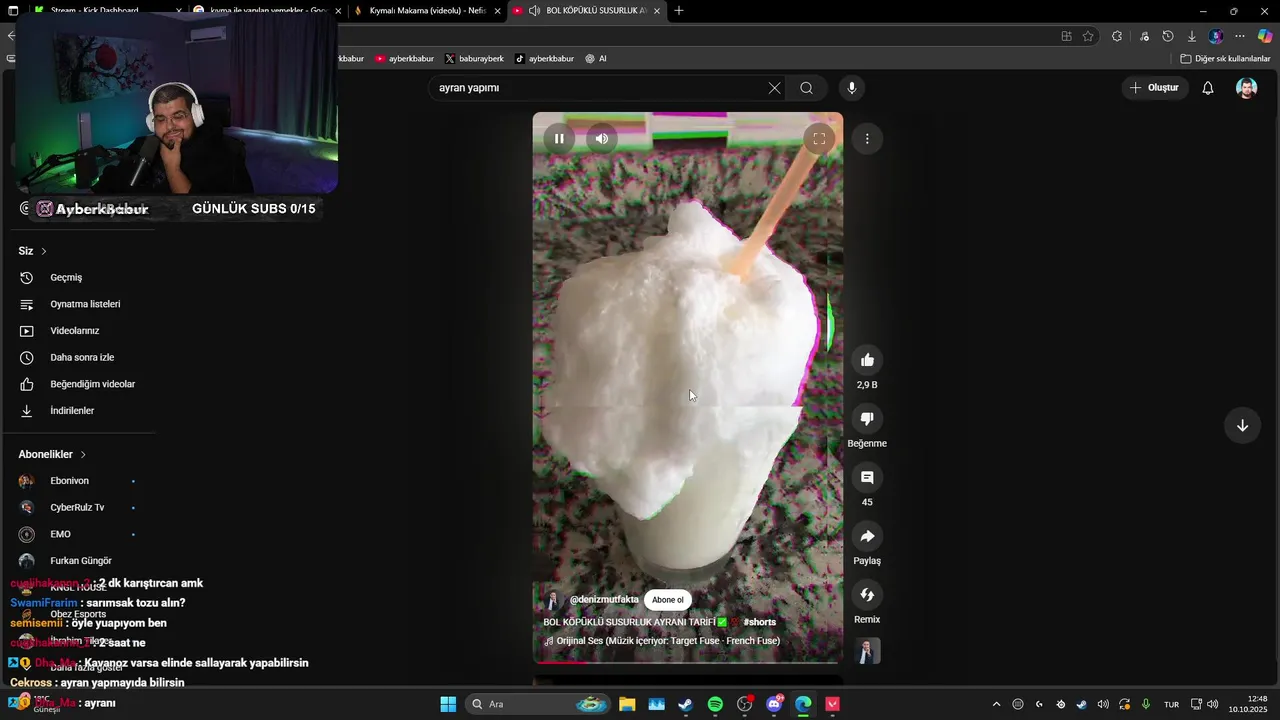Open the TUR language switcher
The height and width of the screenshot is (720, 1280).
pos(1171,704)
